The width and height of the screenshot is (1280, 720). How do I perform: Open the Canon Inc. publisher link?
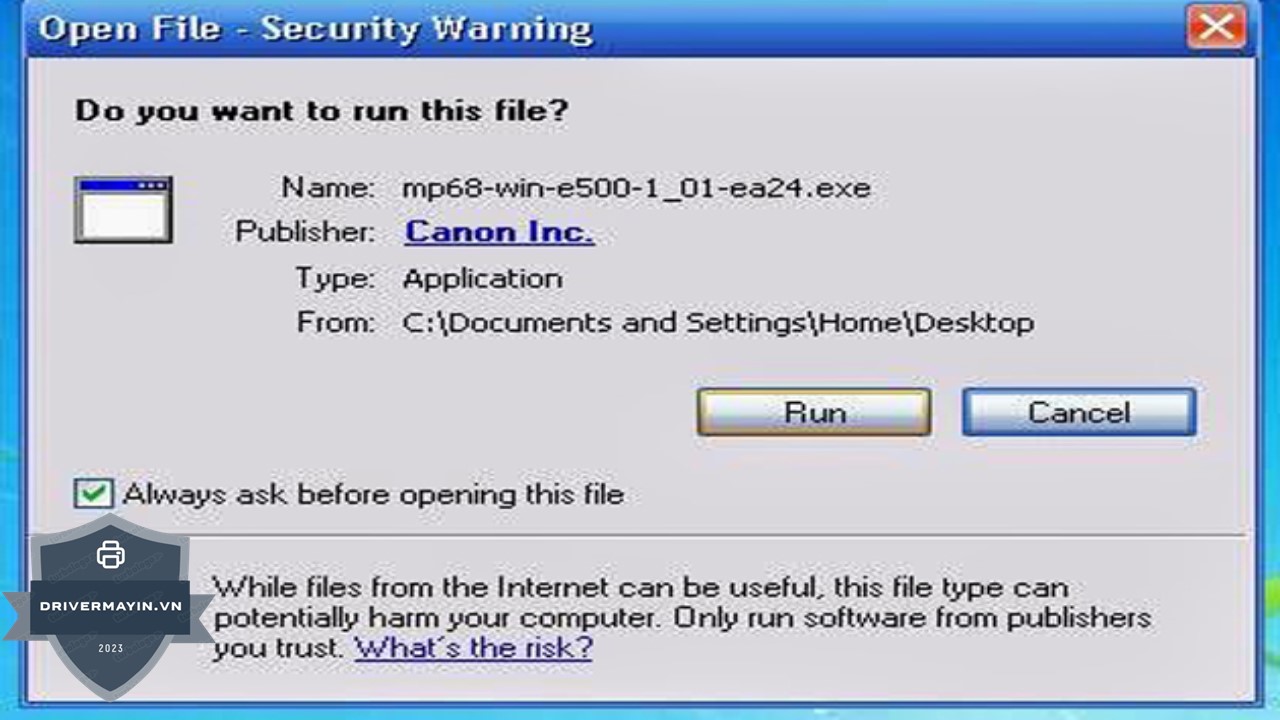click(499, 232)
